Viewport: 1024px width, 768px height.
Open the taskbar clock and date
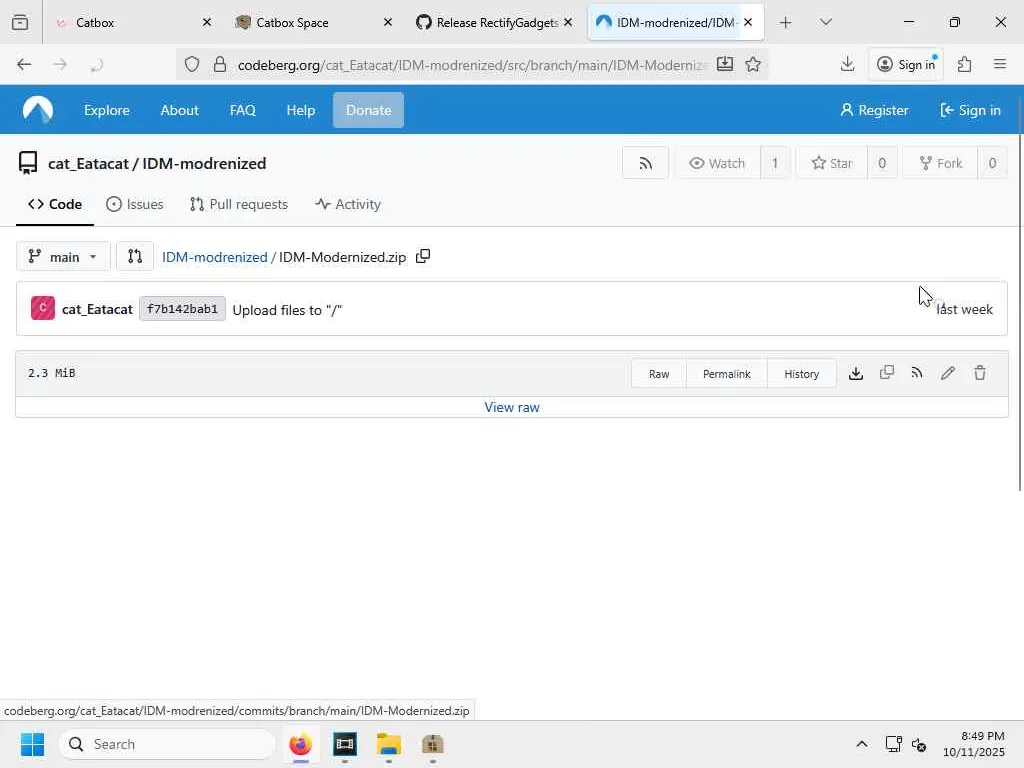[974, 744]
